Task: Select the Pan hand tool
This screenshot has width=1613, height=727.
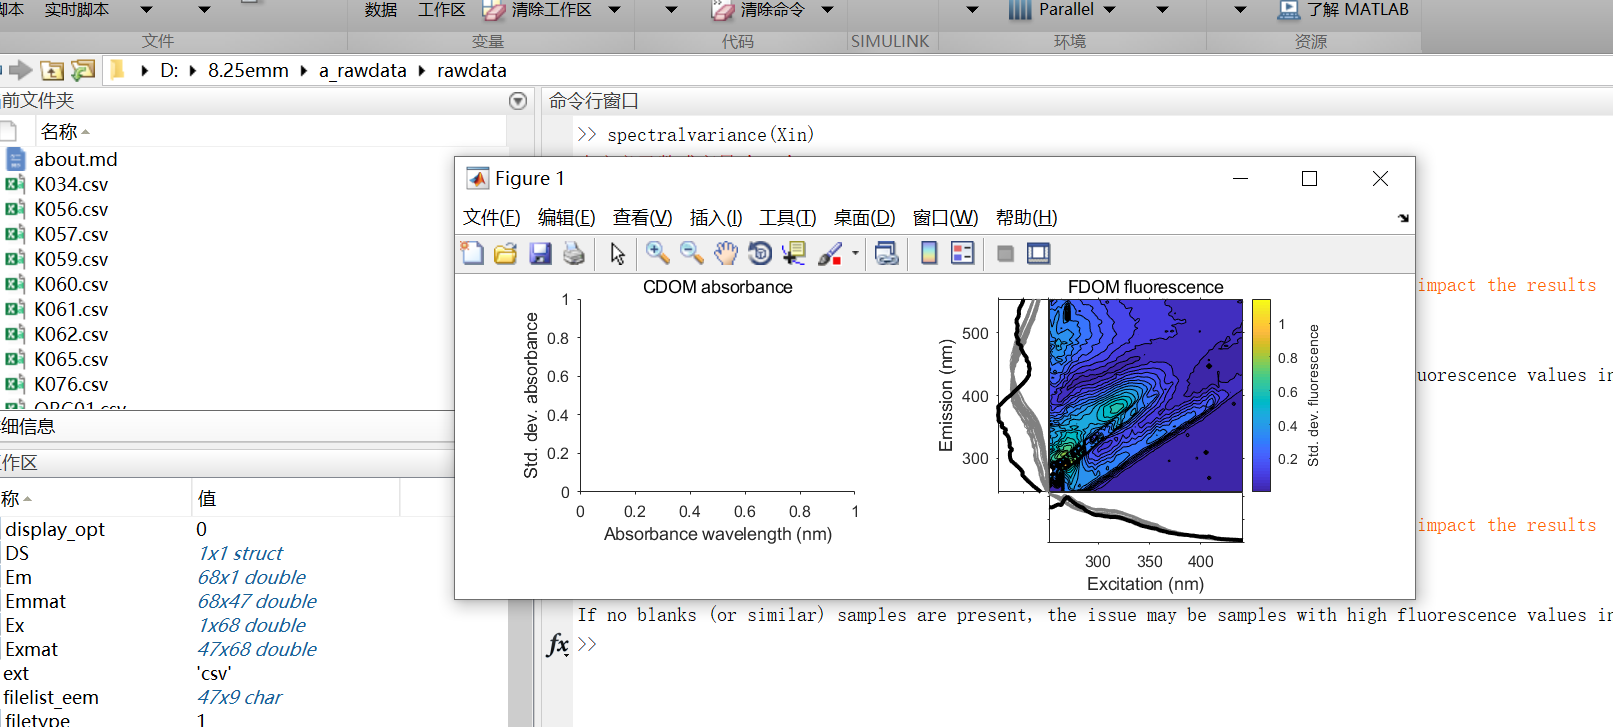Action: [725, 254]
